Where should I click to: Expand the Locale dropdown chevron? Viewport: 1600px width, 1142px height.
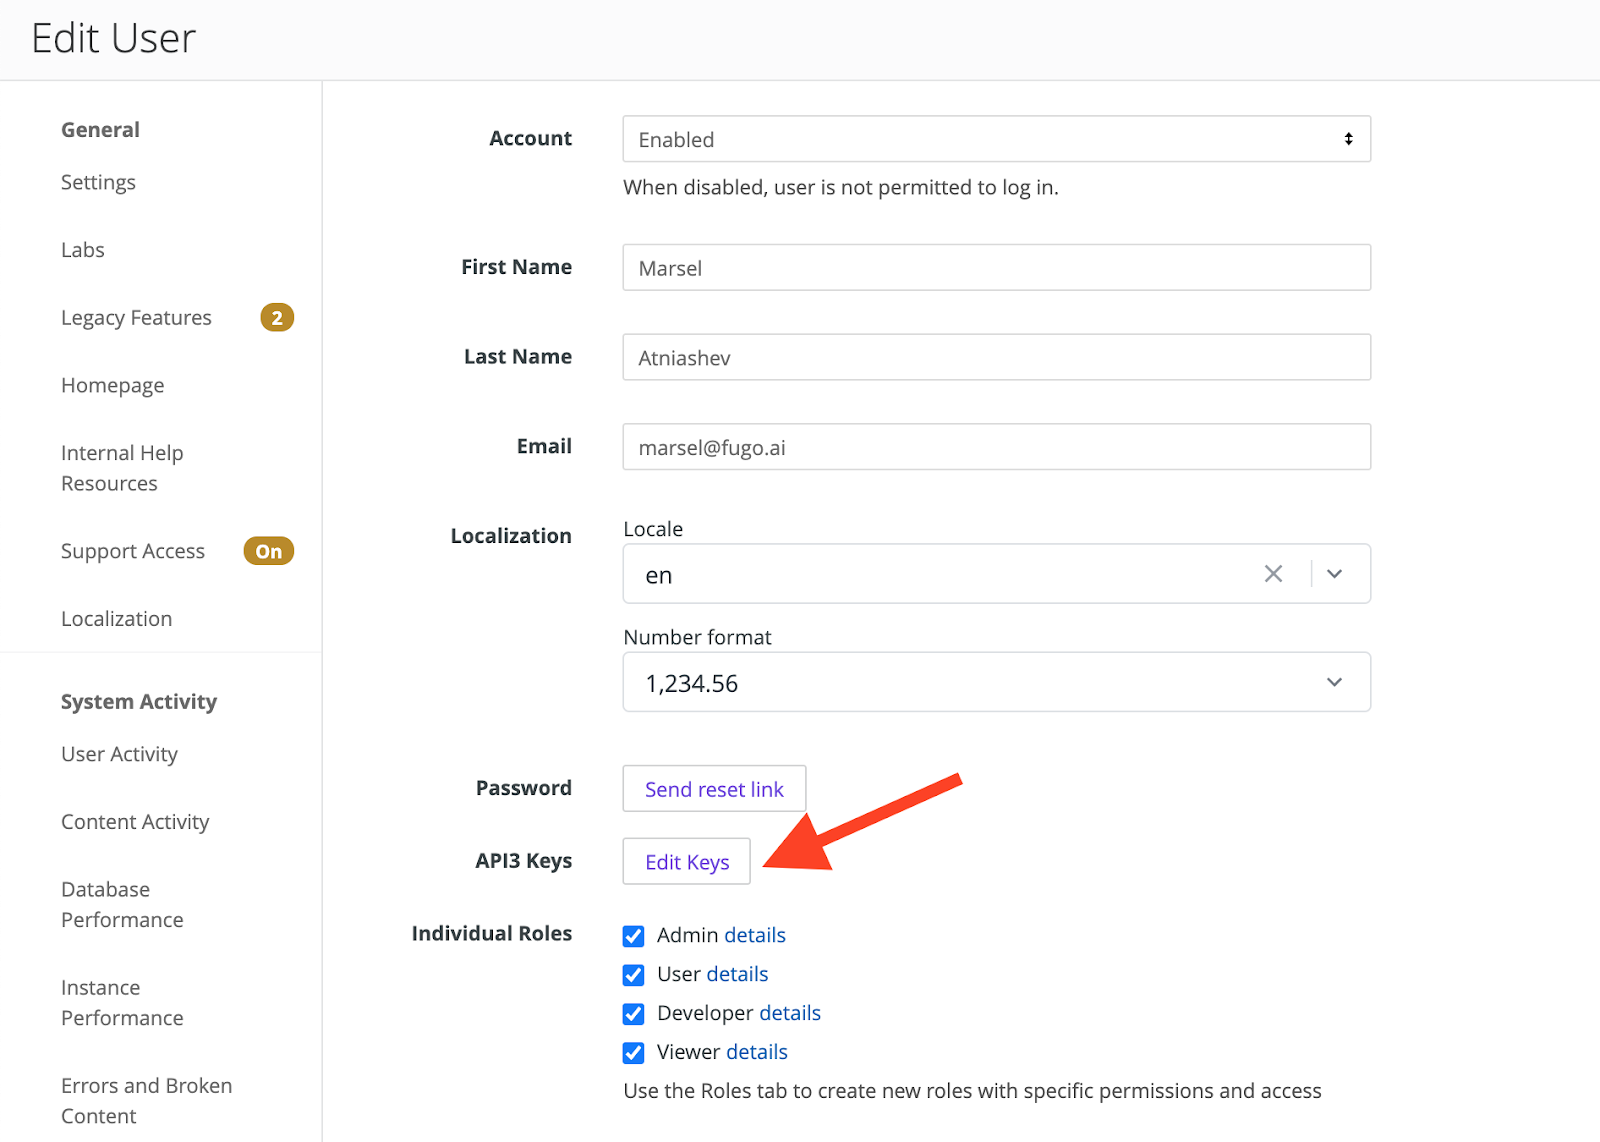click(1334, 574)
